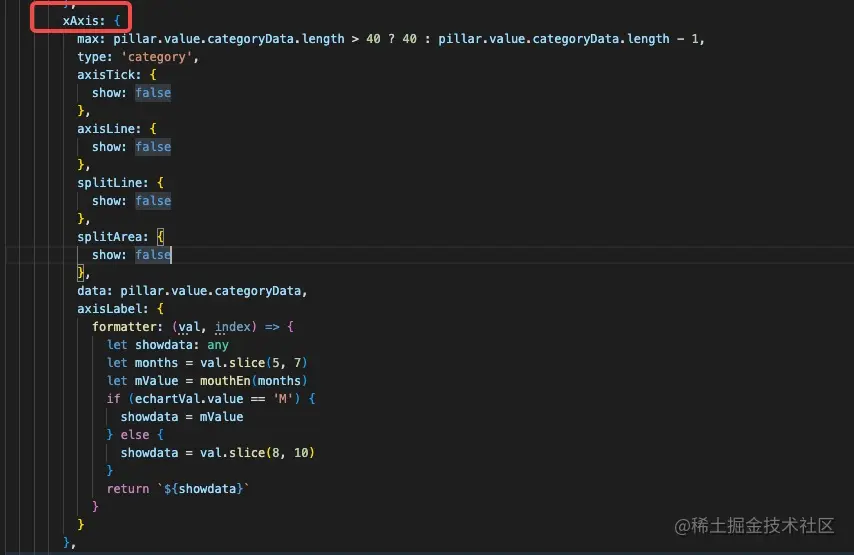Click the mouthEn function call
This screenshot has width=854, height=555.
[x=225, y=381]
